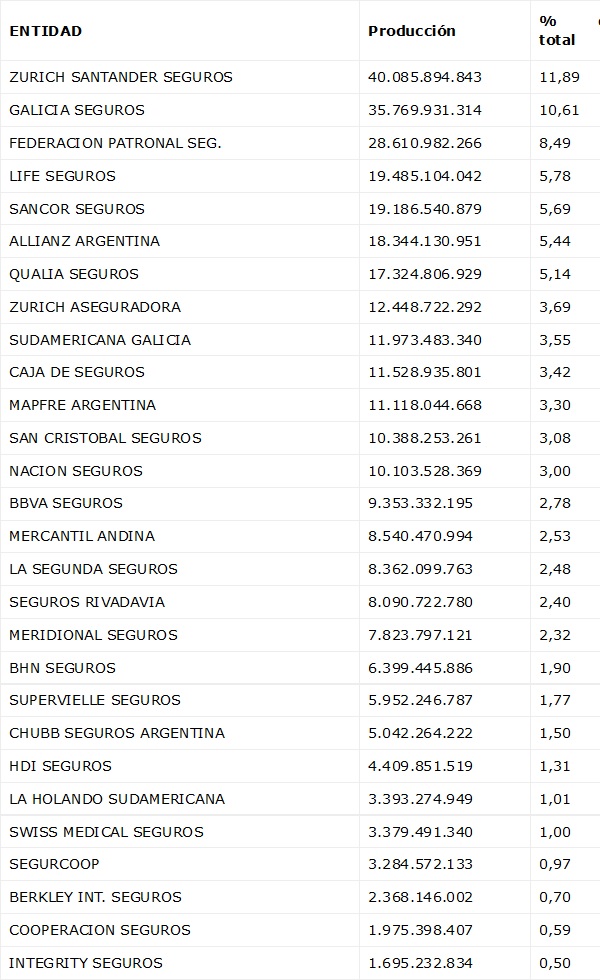Click the 1,50 percentage for CHUBB
600x980 pixels.
click(x=554, y=733)
